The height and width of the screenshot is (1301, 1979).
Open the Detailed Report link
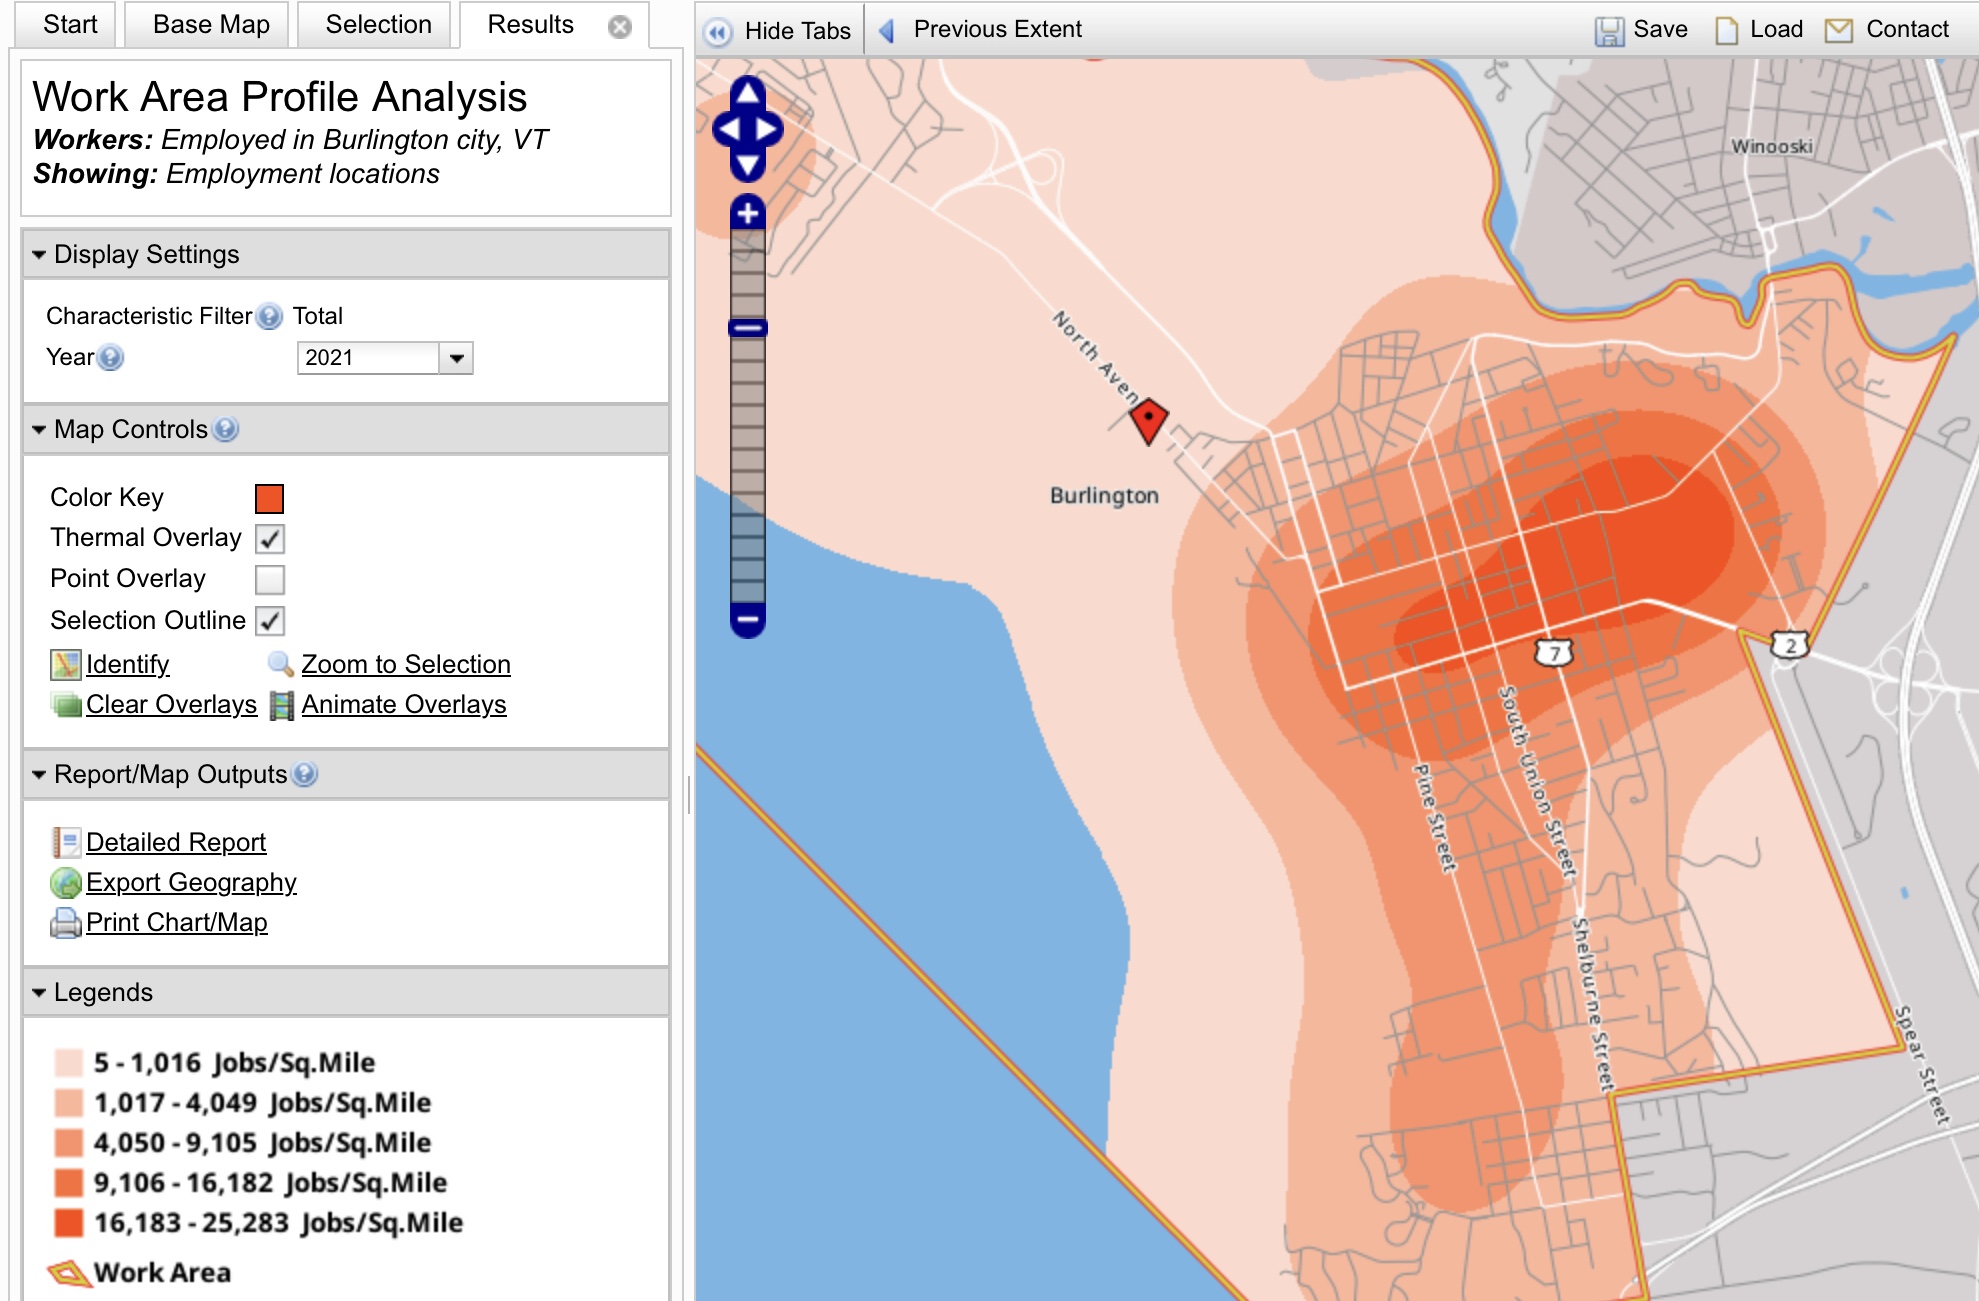coord(176,842)
